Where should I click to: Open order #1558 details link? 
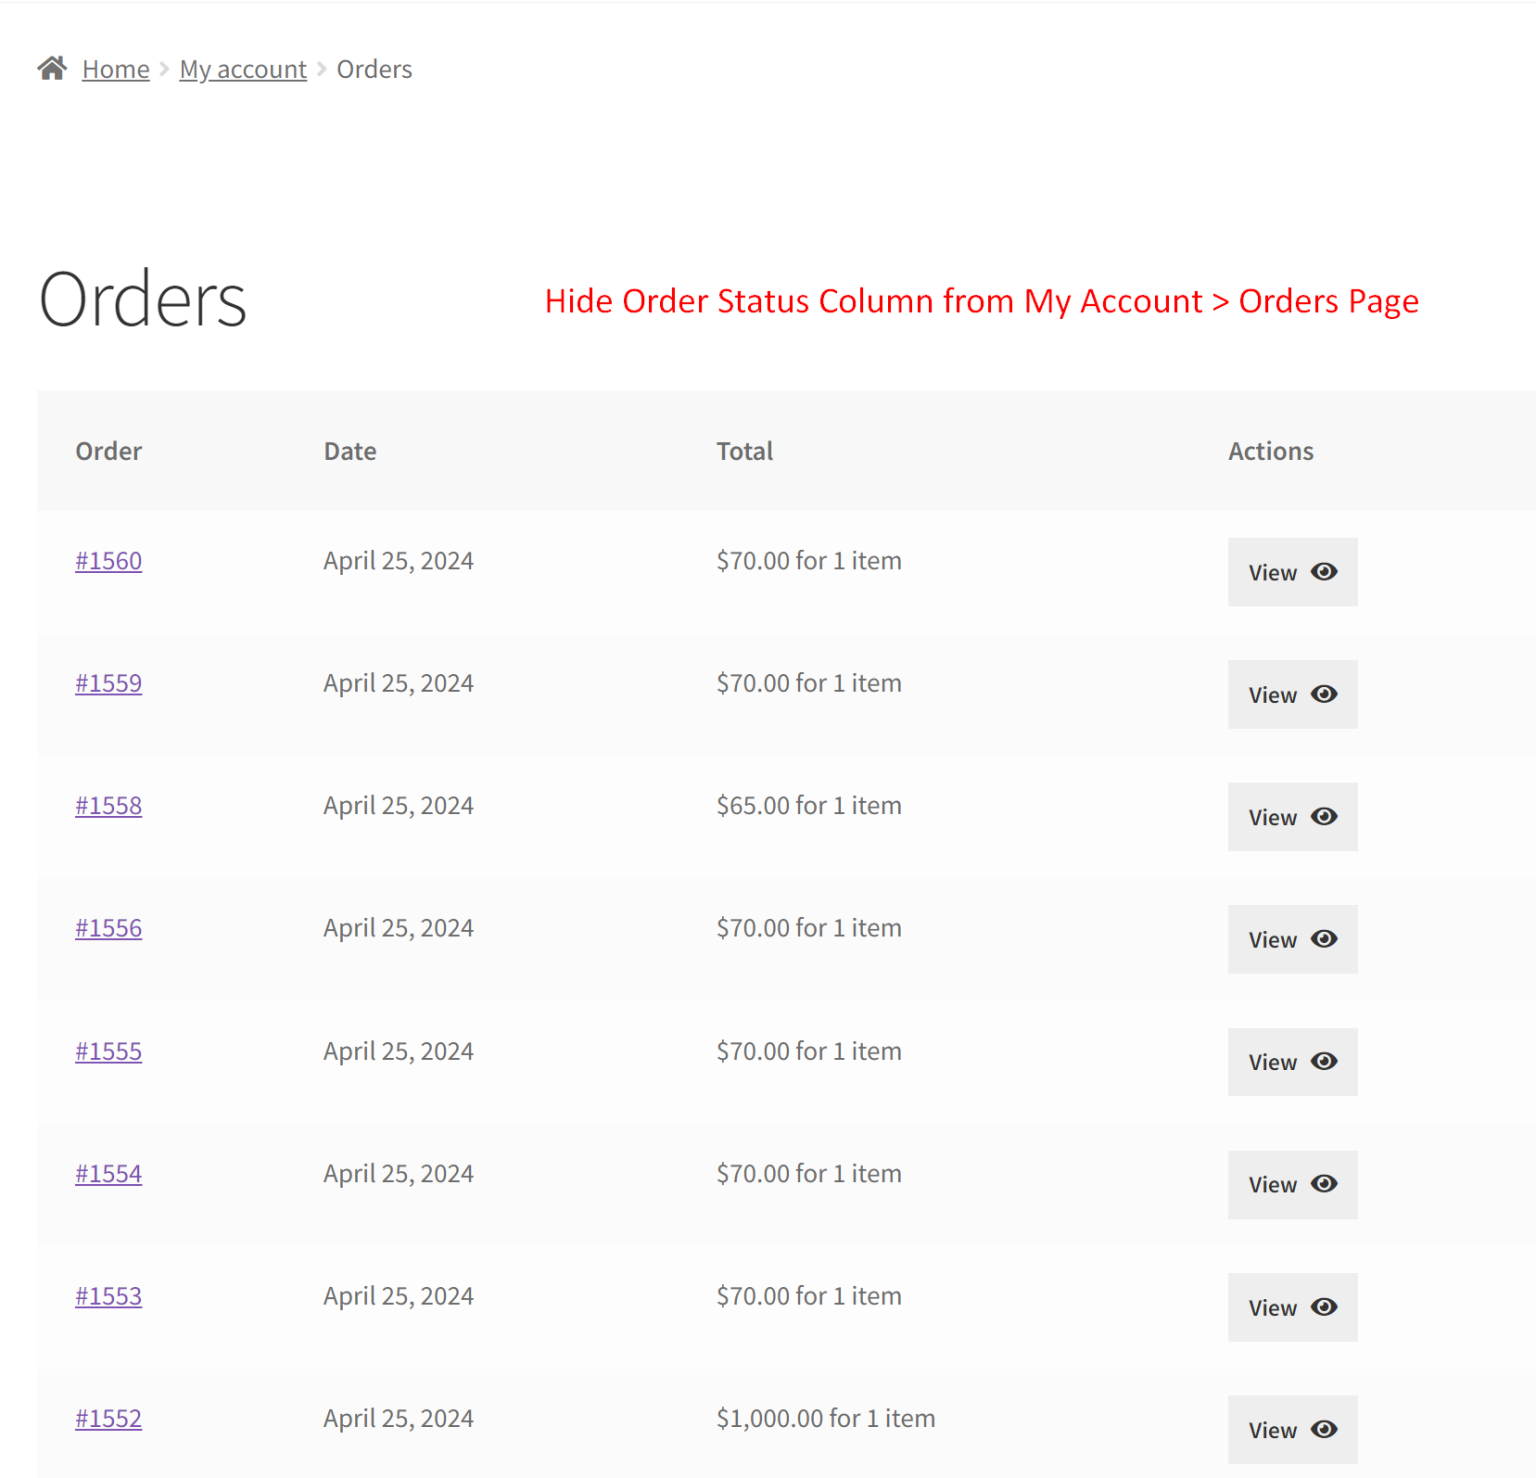(108, 805)
